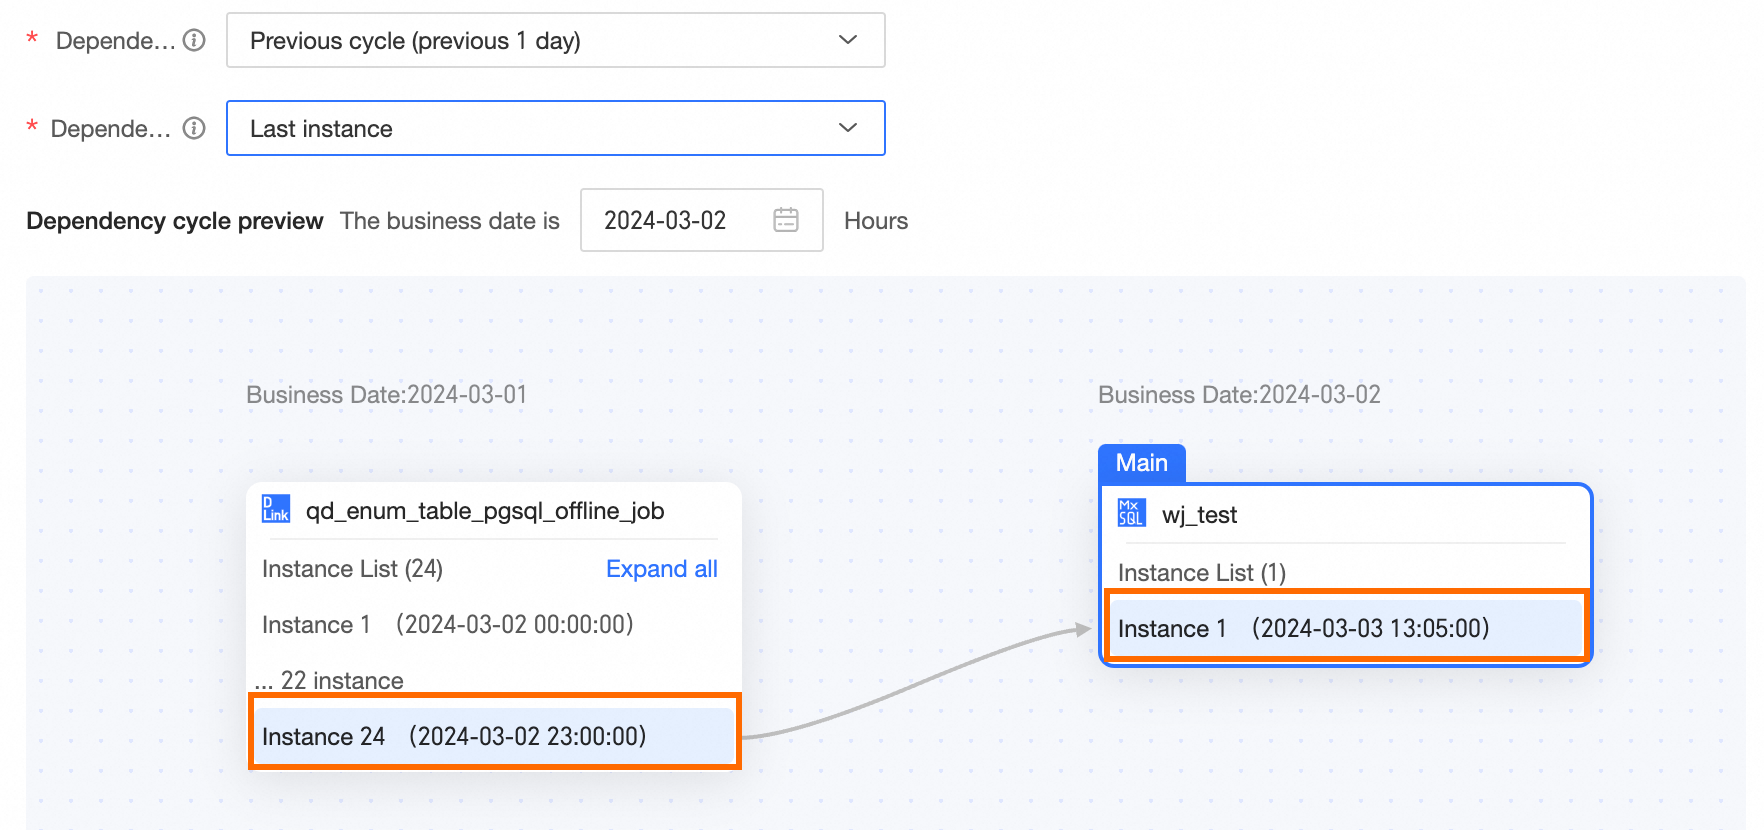
Task: Click Dependency cycle preview heading
Action: [175, 221]
